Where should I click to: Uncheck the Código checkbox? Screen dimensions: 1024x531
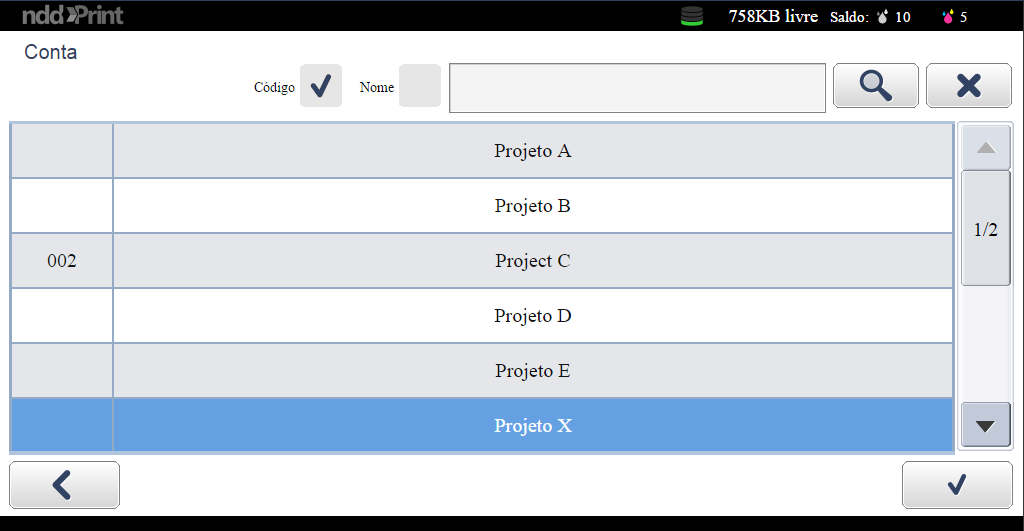point(320,86)
